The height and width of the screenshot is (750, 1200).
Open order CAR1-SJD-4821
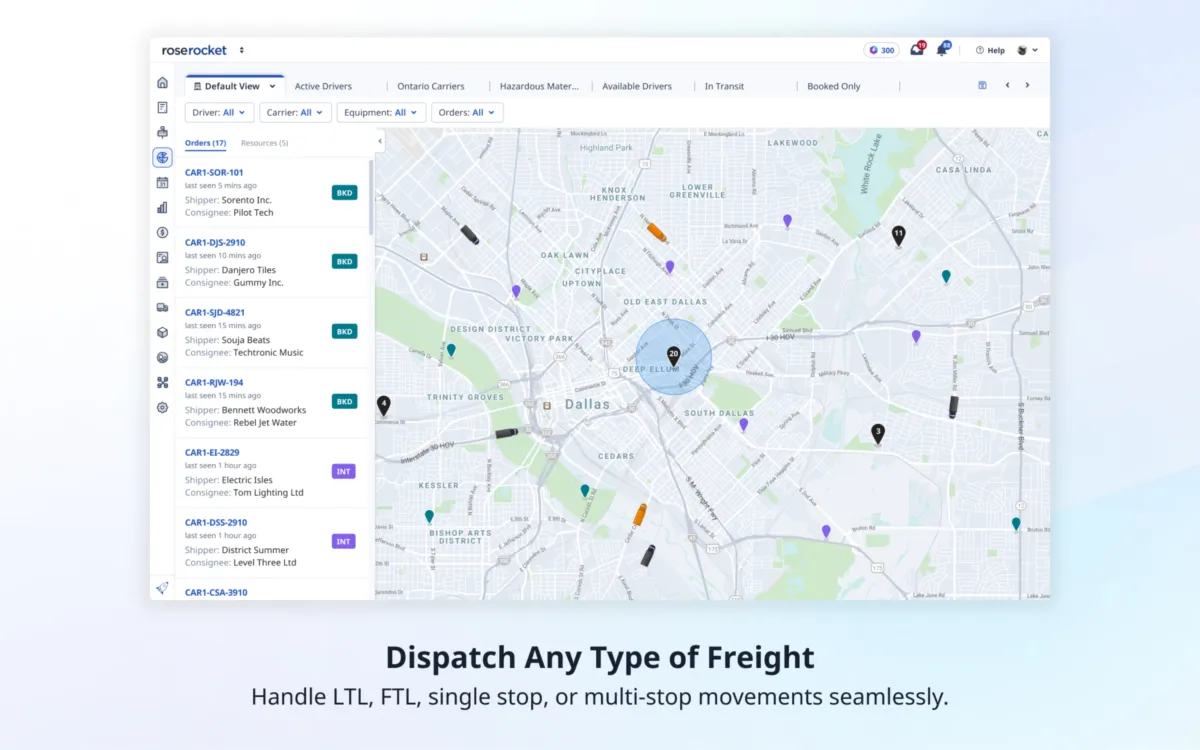214,312
